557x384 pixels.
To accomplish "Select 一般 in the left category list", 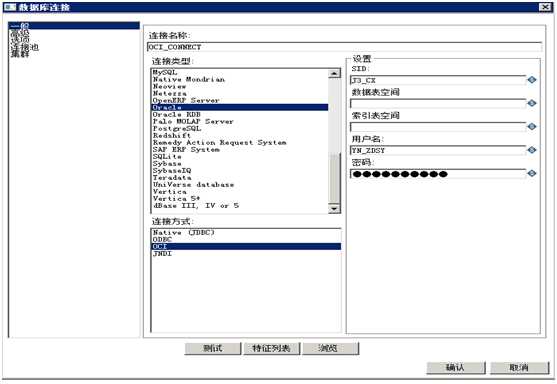I will click(74, 26).
